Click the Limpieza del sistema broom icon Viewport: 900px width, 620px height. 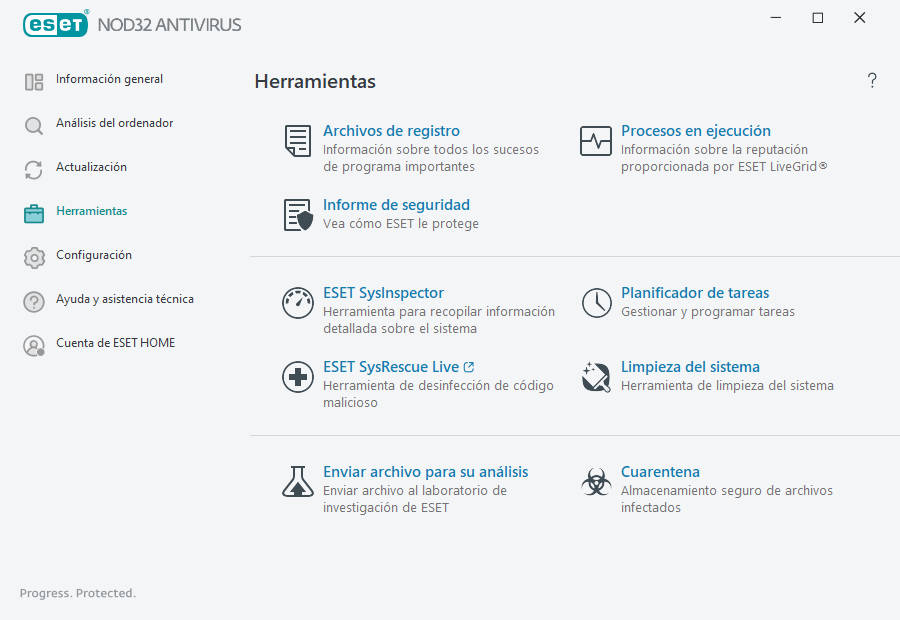(x=596, y=377)
